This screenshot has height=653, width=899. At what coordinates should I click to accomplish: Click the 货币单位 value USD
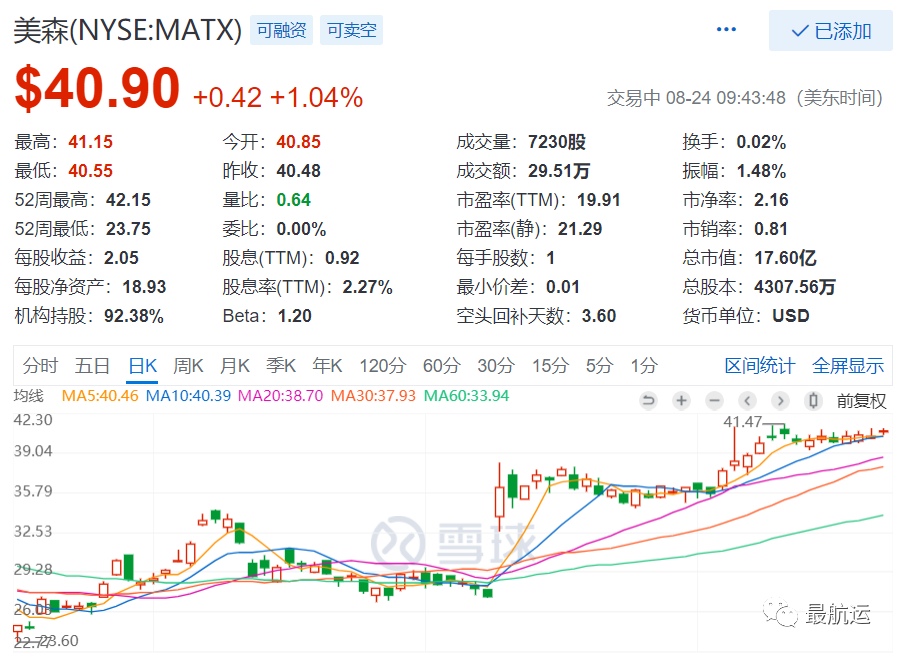(791, 316)
